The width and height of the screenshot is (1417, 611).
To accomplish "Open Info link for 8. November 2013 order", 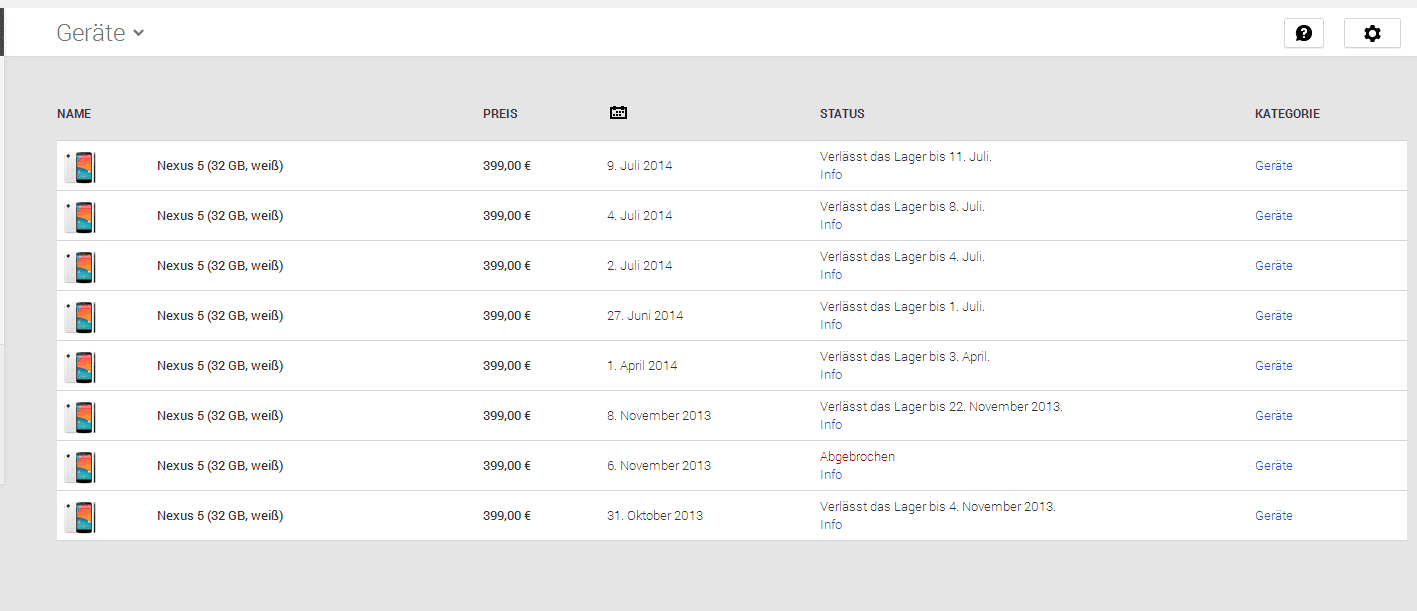I will coord(831,425).
